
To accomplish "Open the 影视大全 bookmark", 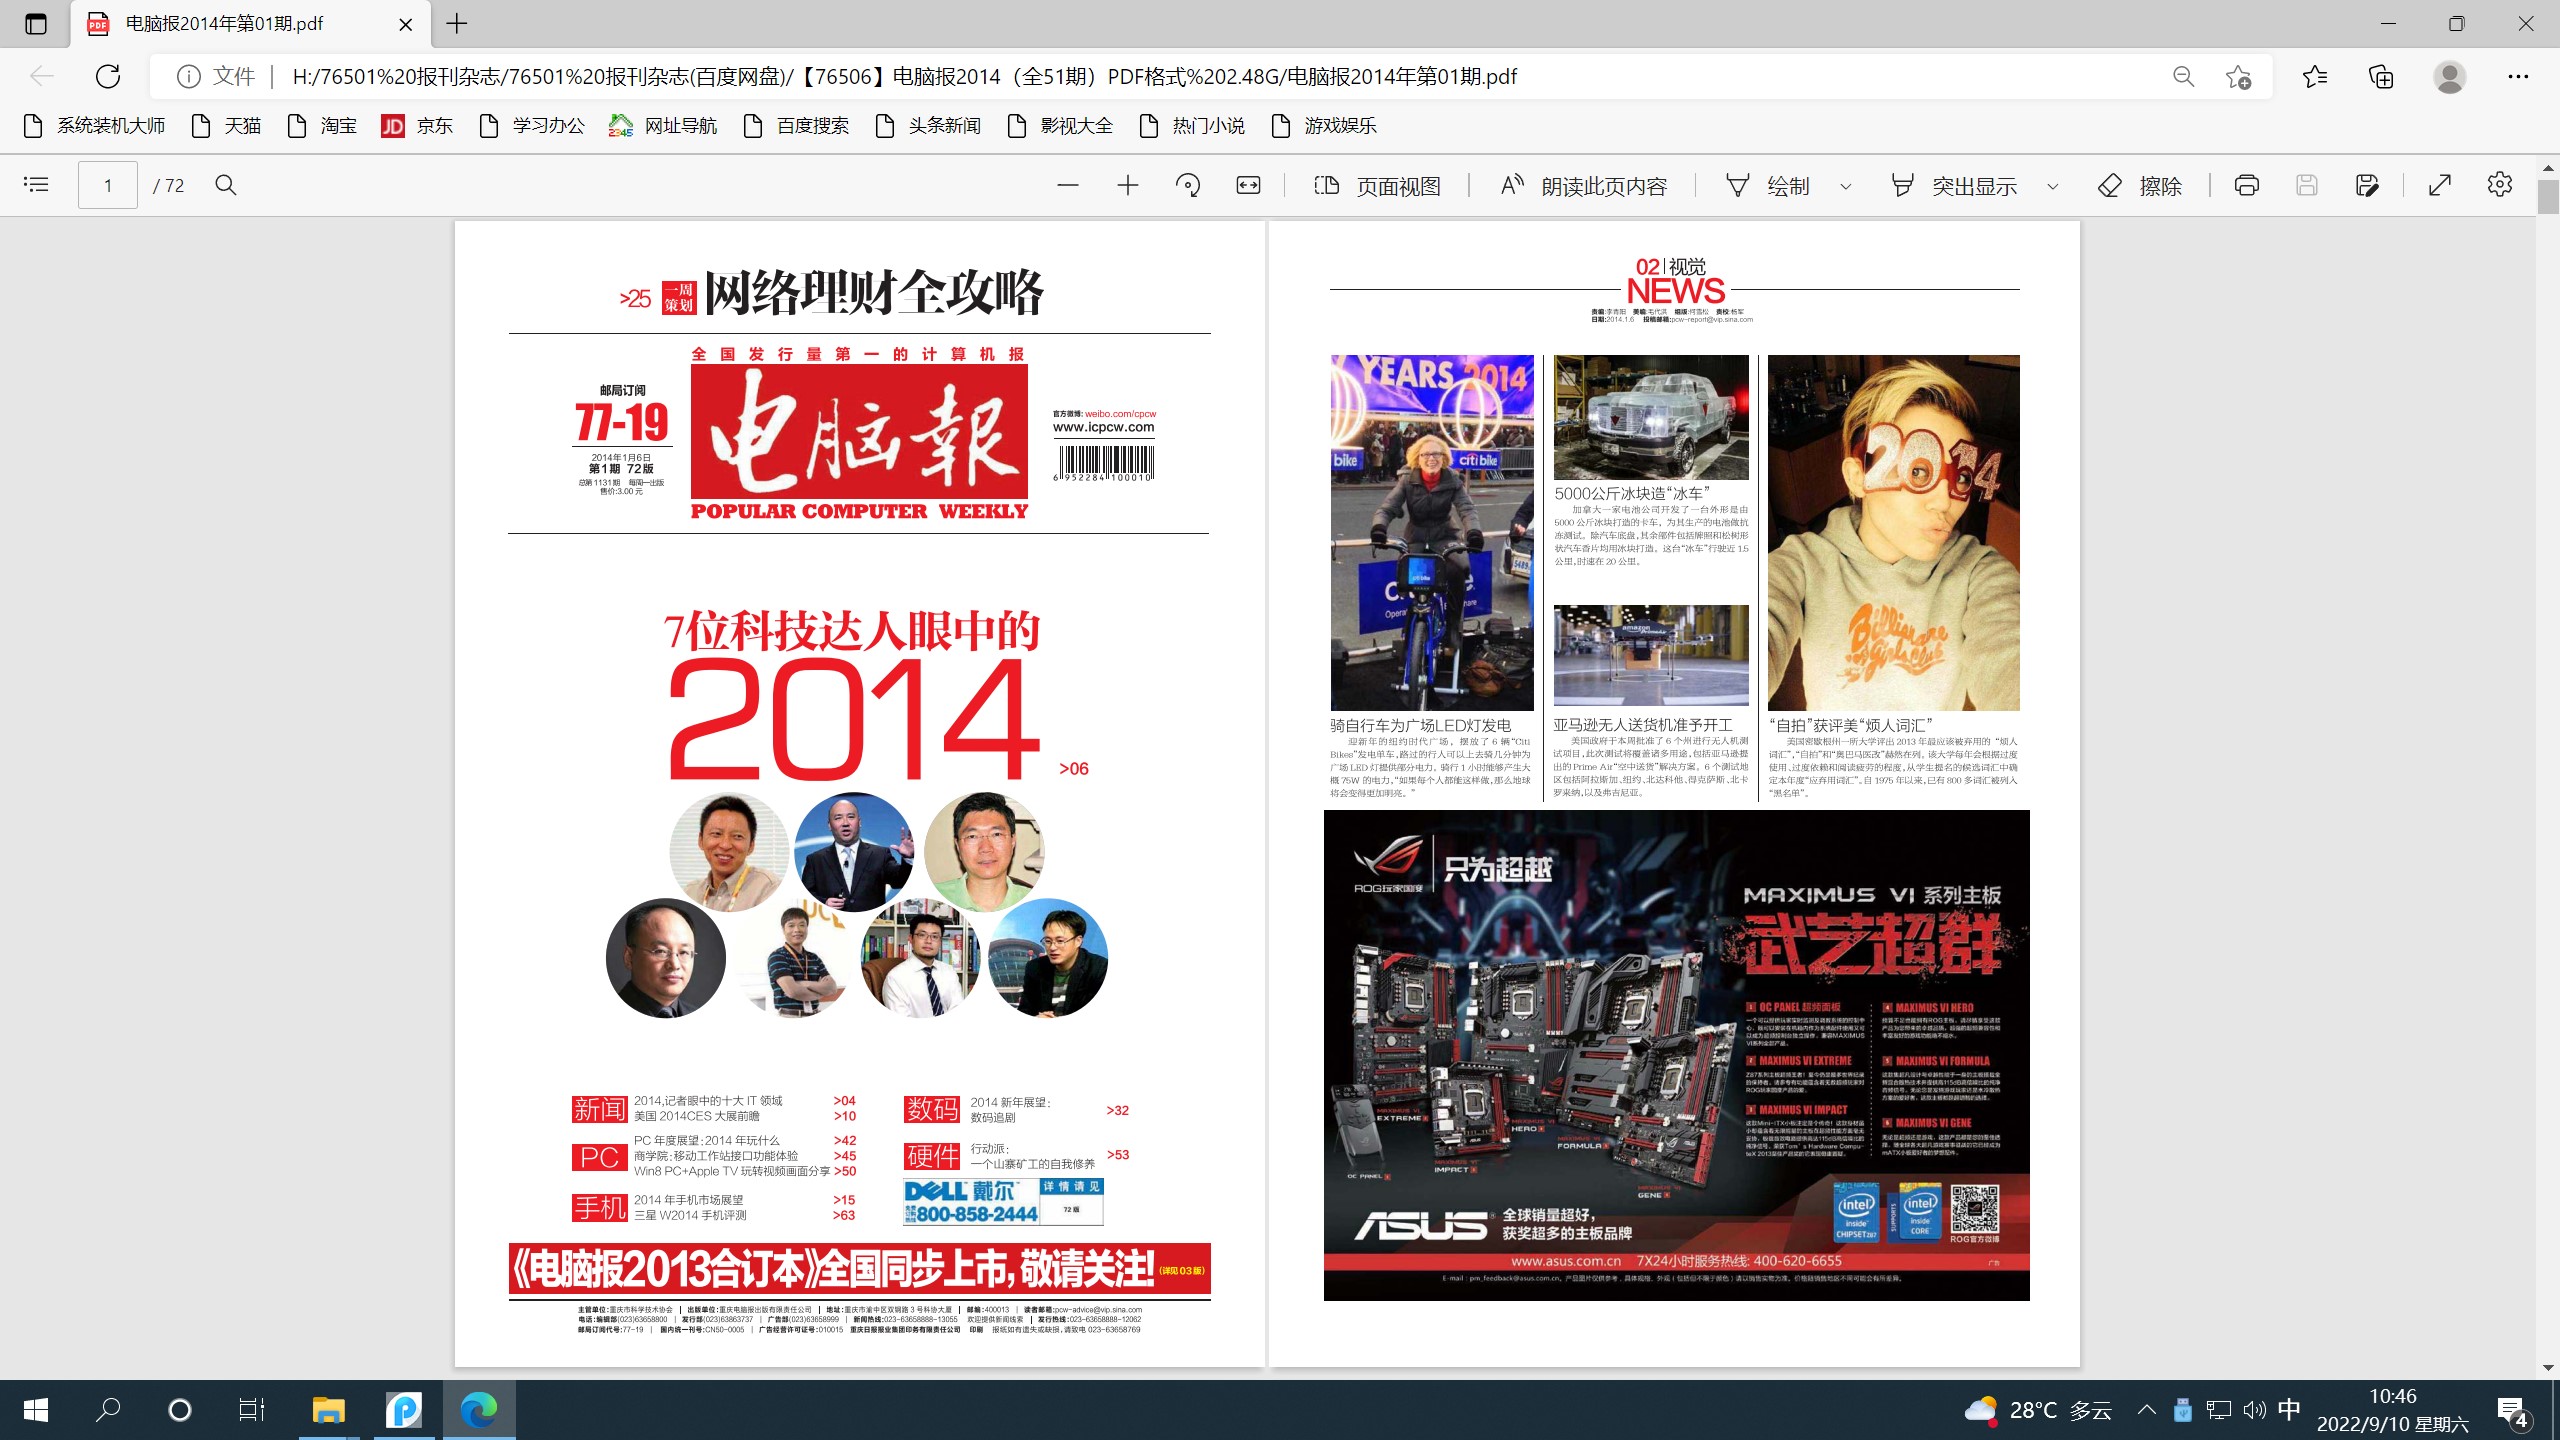I will tap(1060, 126).
